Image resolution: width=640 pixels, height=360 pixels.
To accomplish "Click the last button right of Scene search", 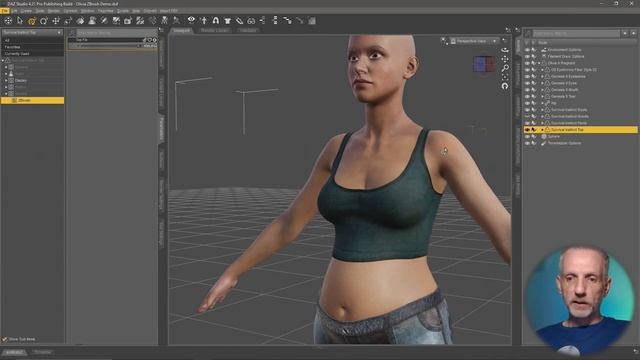I will click(633, 33).
